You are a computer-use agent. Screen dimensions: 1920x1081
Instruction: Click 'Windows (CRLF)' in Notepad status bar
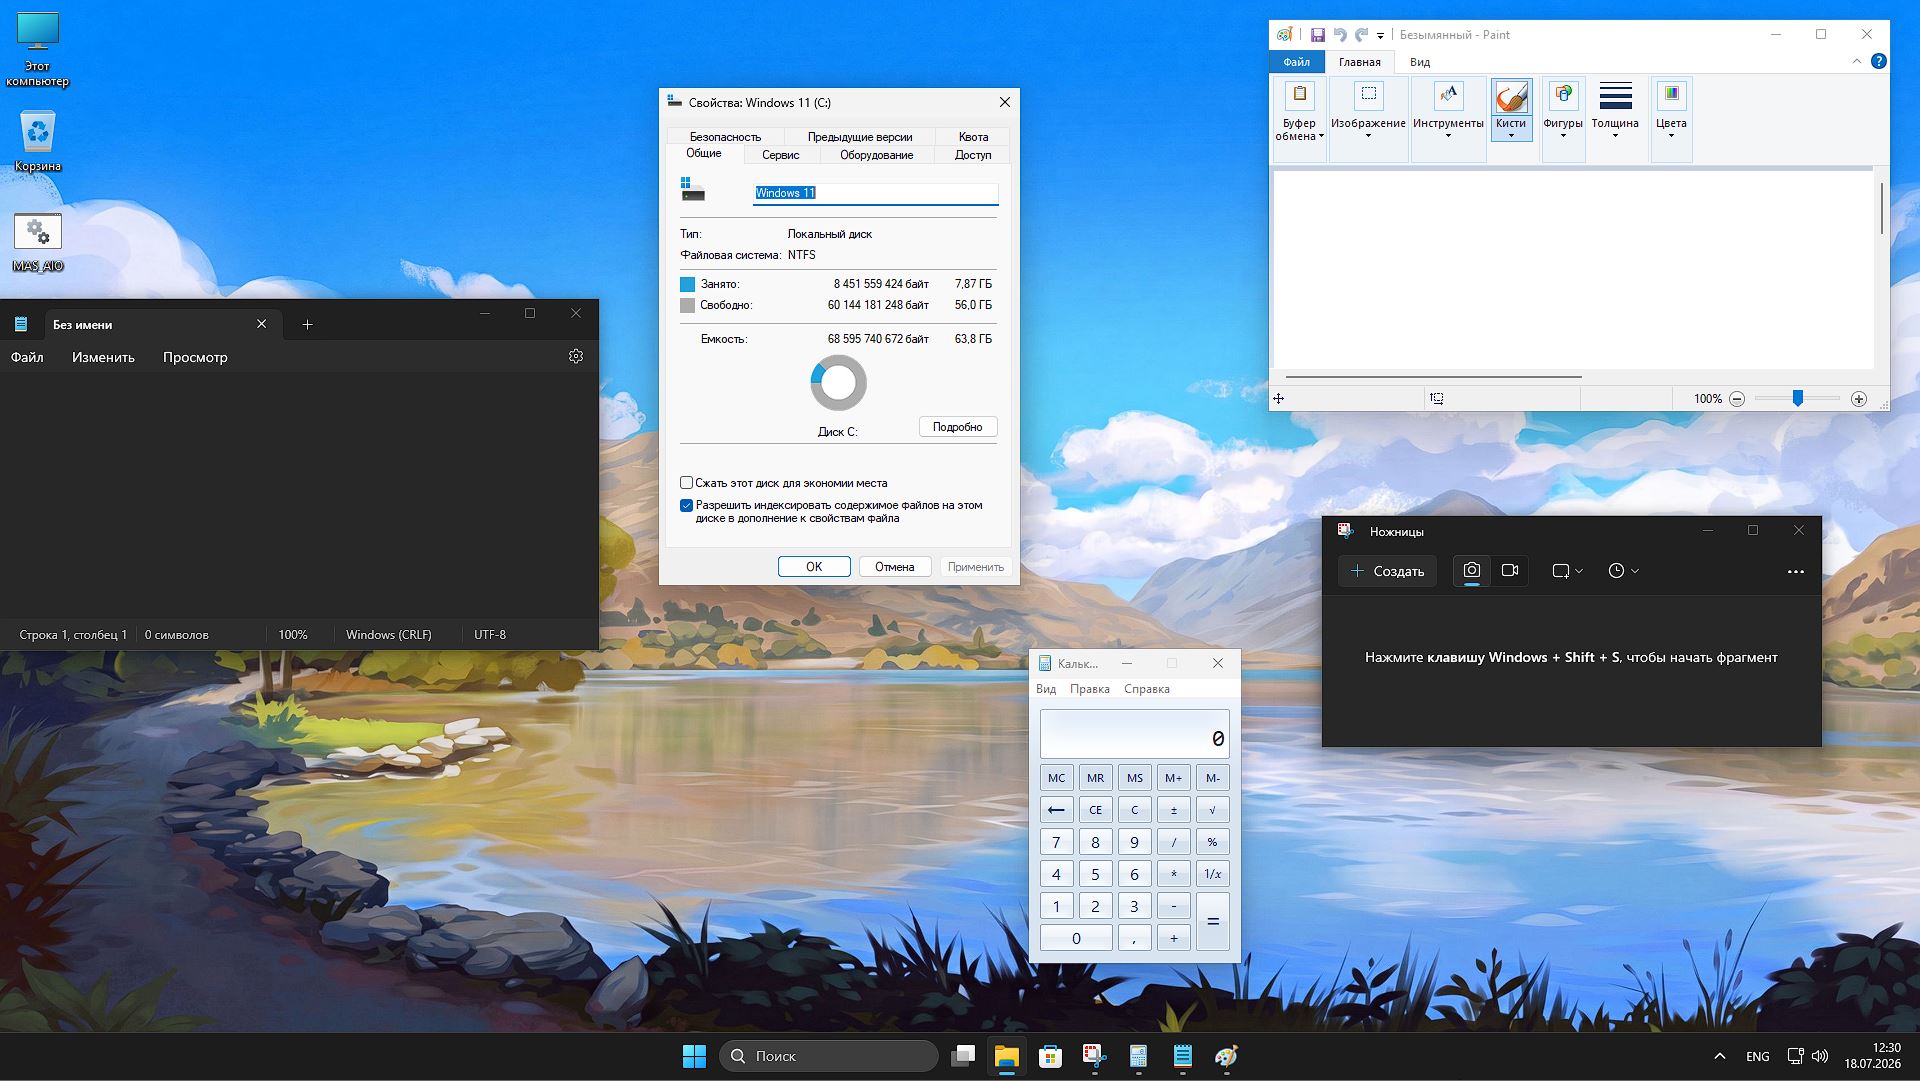[x=388, y=635]
